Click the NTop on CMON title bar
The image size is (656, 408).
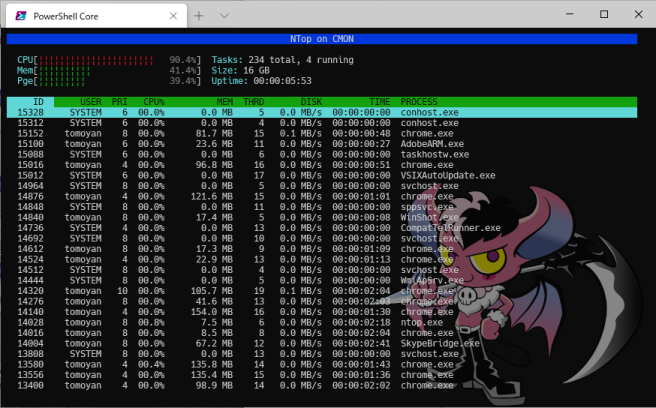(x=322, y=39)
